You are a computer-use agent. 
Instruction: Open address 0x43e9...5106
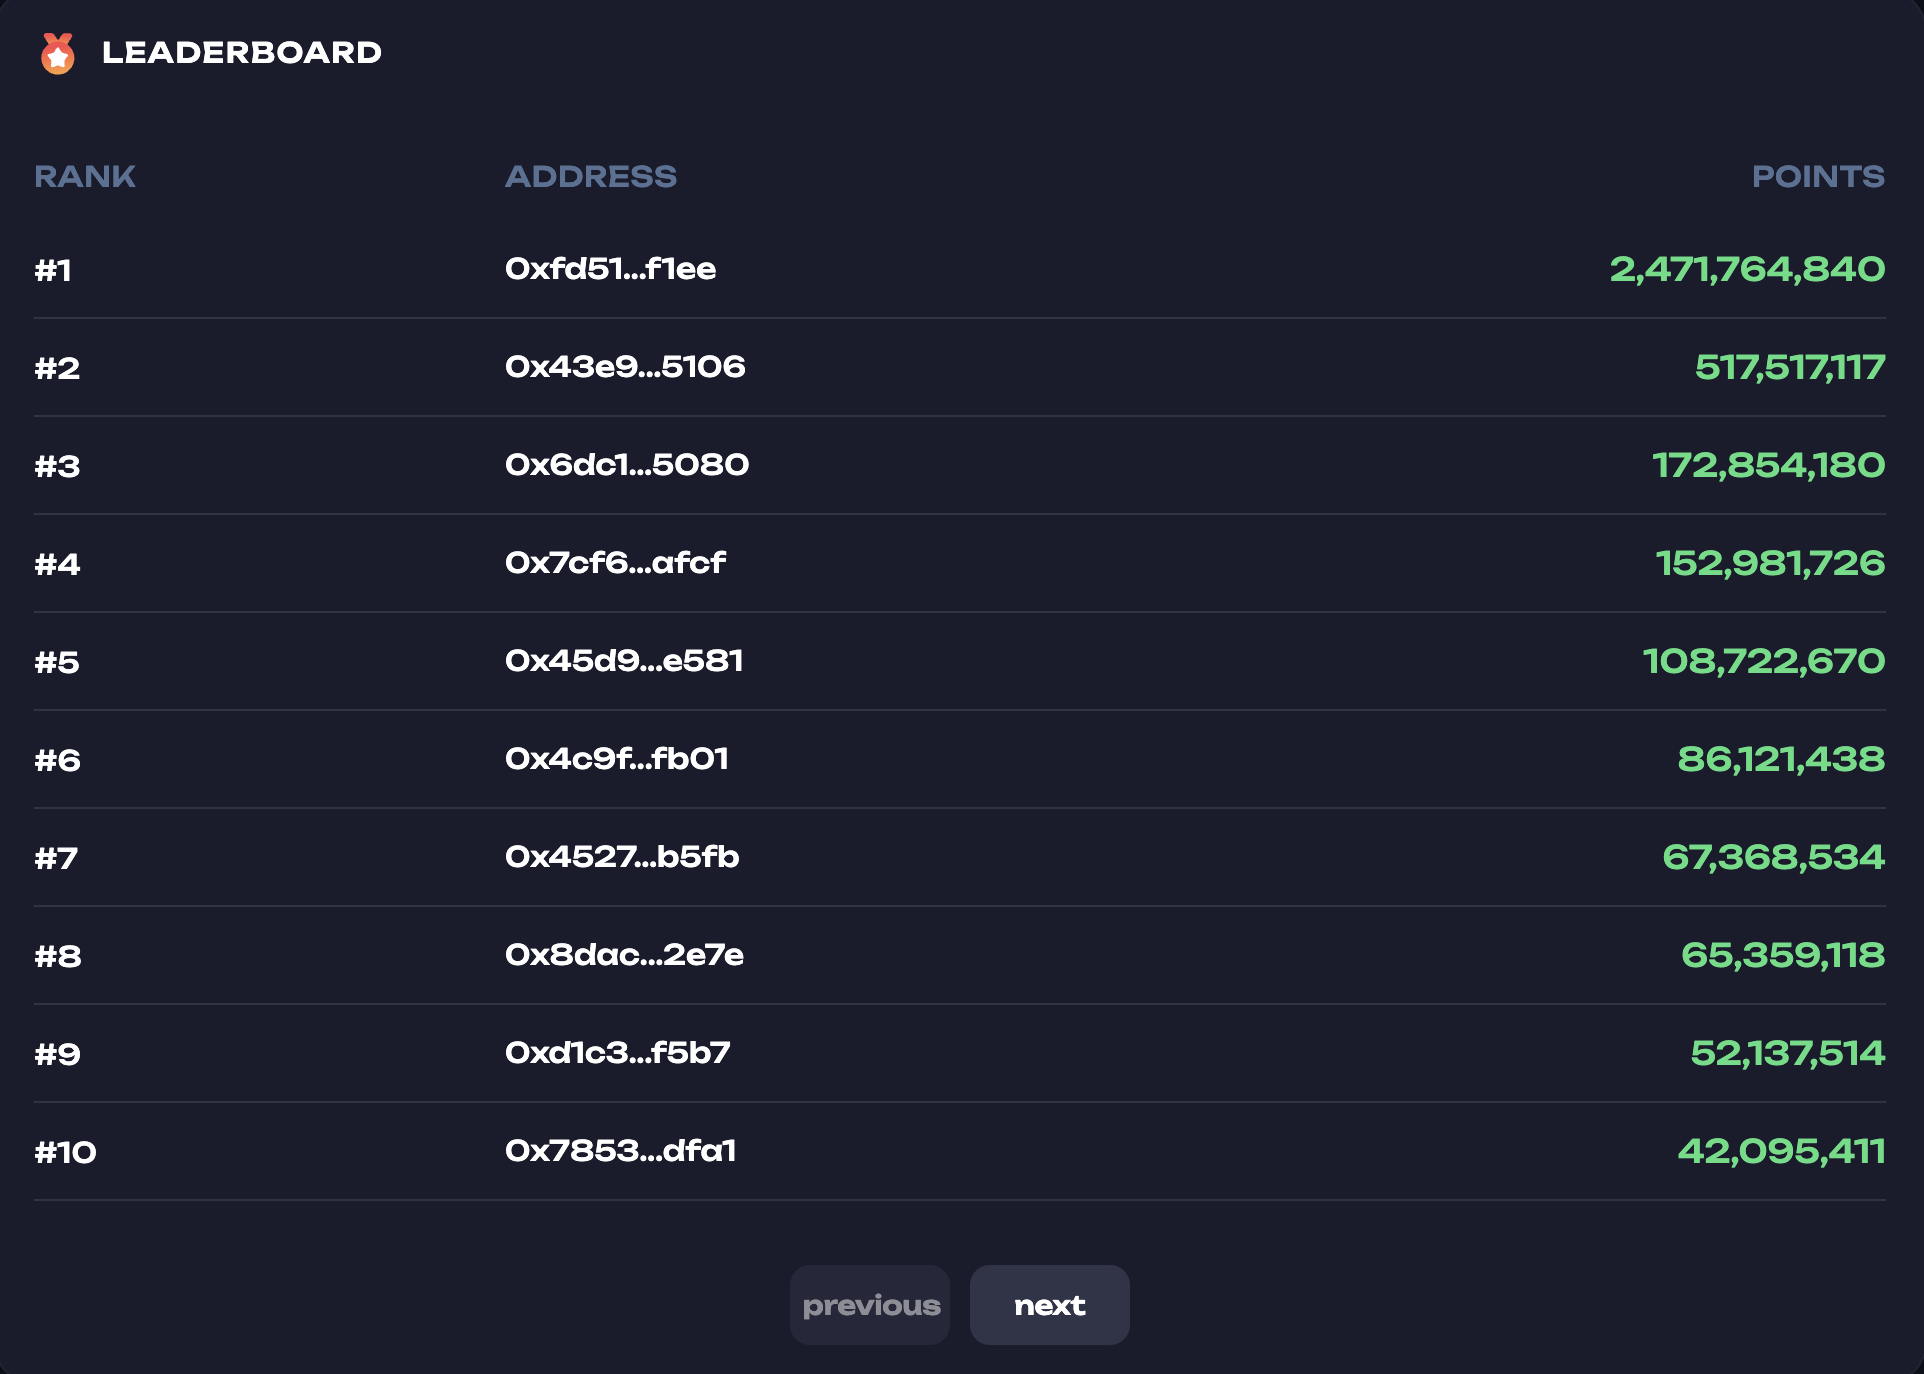(625, 367)
